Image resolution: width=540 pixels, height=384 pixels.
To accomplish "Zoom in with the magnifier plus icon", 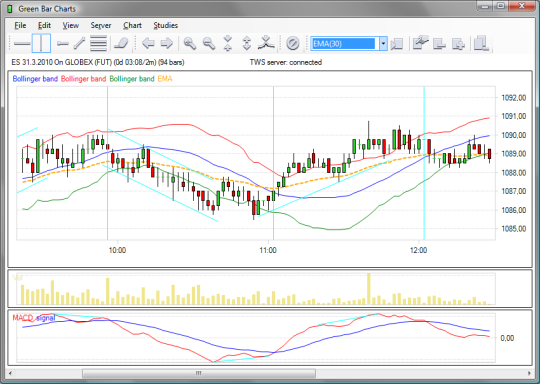I will 190,43.
